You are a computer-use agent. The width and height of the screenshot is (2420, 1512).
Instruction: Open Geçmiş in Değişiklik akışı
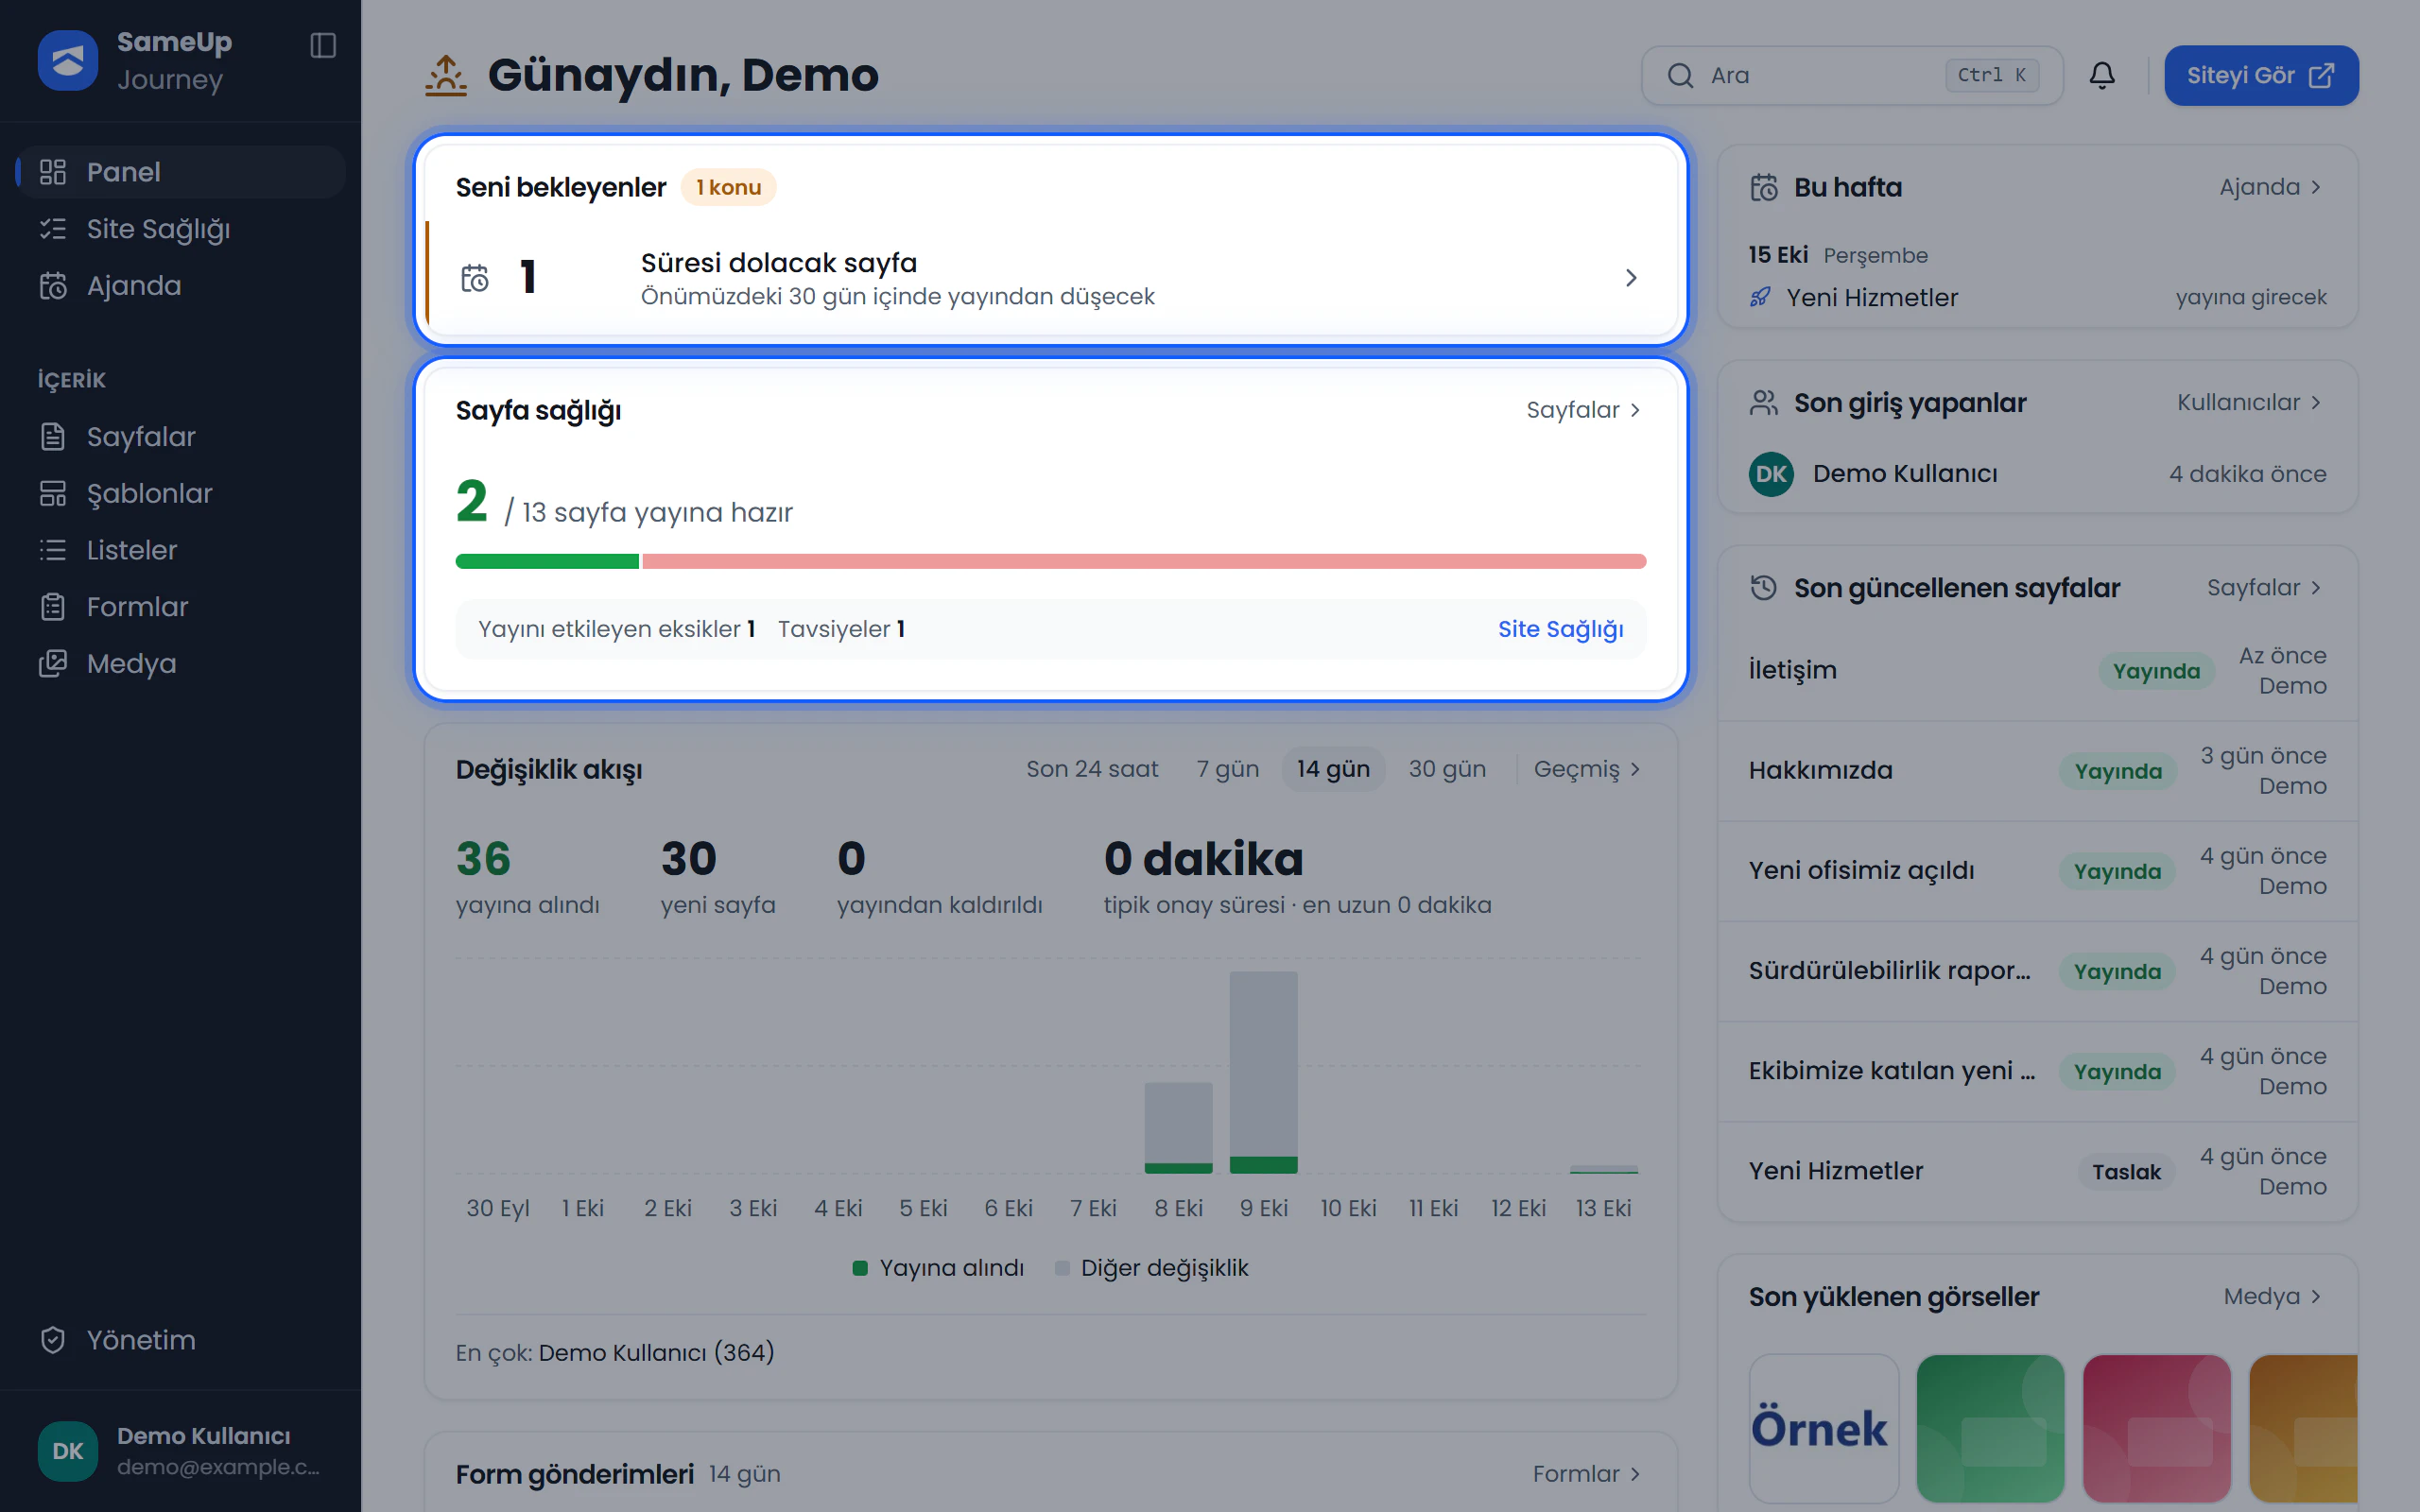(x=1587, y=769)
